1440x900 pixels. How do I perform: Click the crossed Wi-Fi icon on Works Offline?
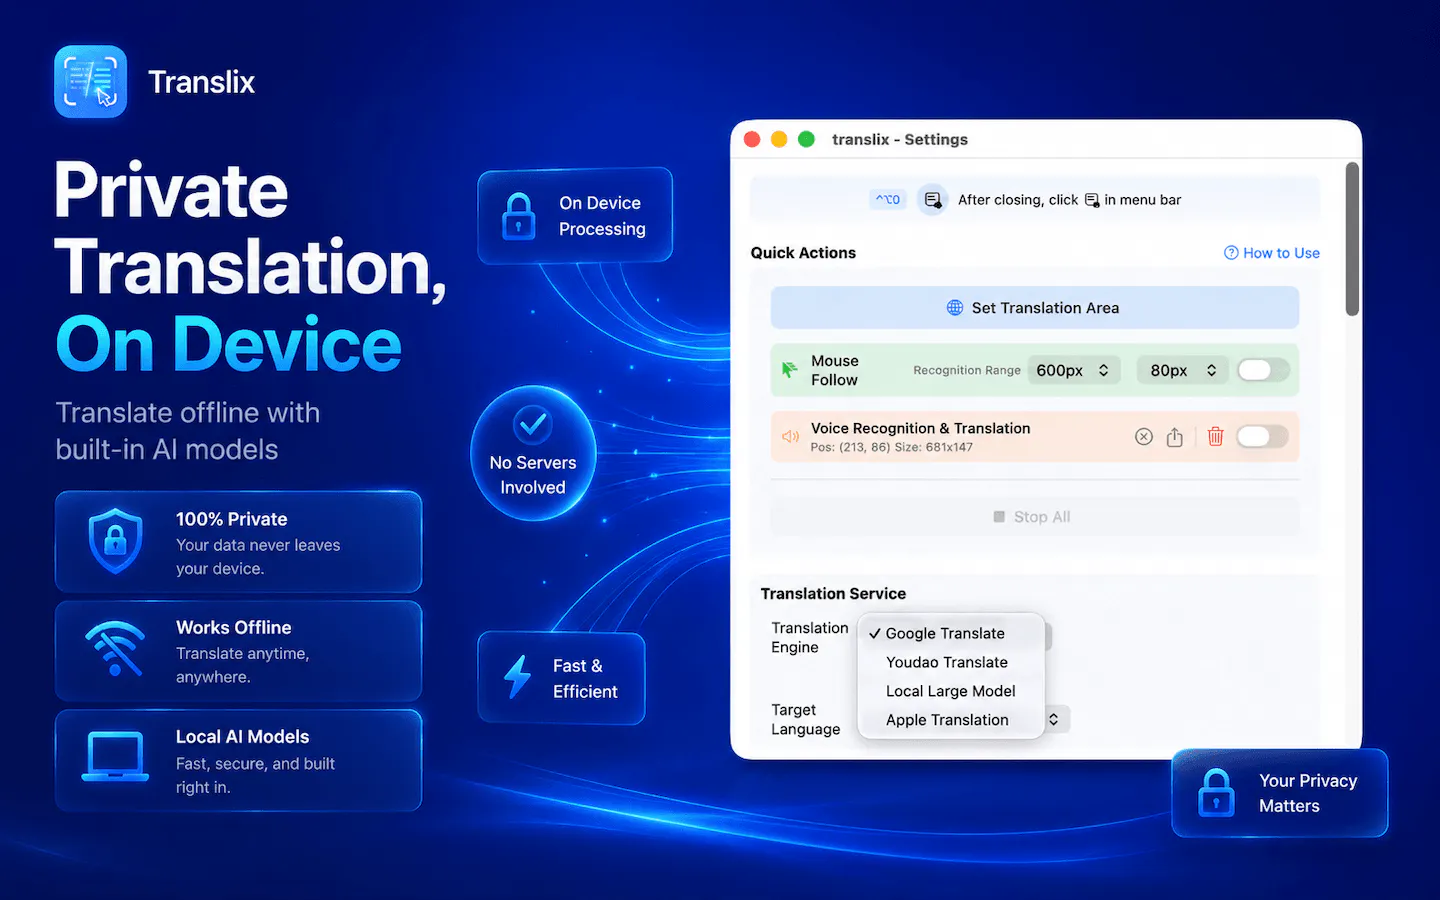click(115, 649)
